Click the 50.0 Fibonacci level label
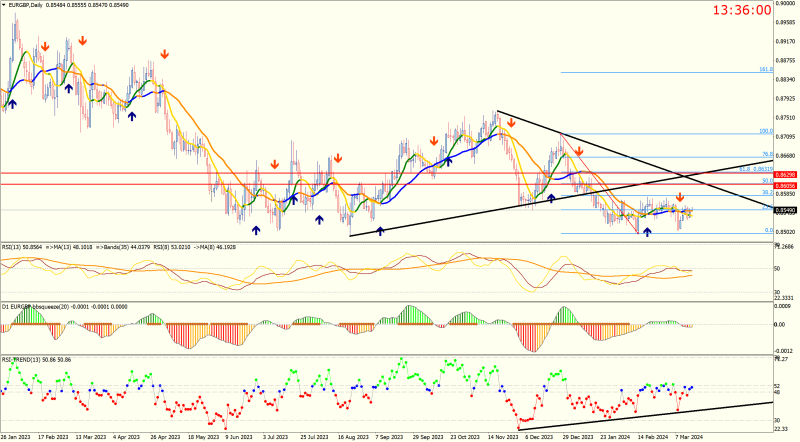 click(767, 181)
